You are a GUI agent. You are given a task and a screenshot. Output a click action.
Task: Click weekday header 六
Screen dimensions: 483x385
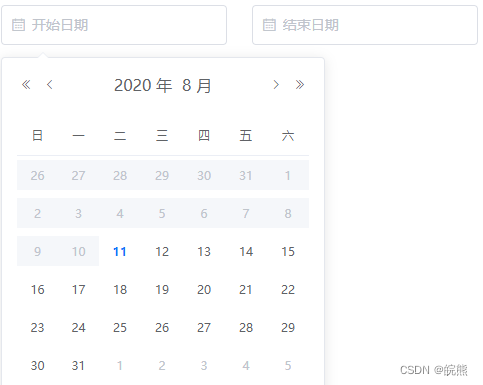tap(288, 136)
